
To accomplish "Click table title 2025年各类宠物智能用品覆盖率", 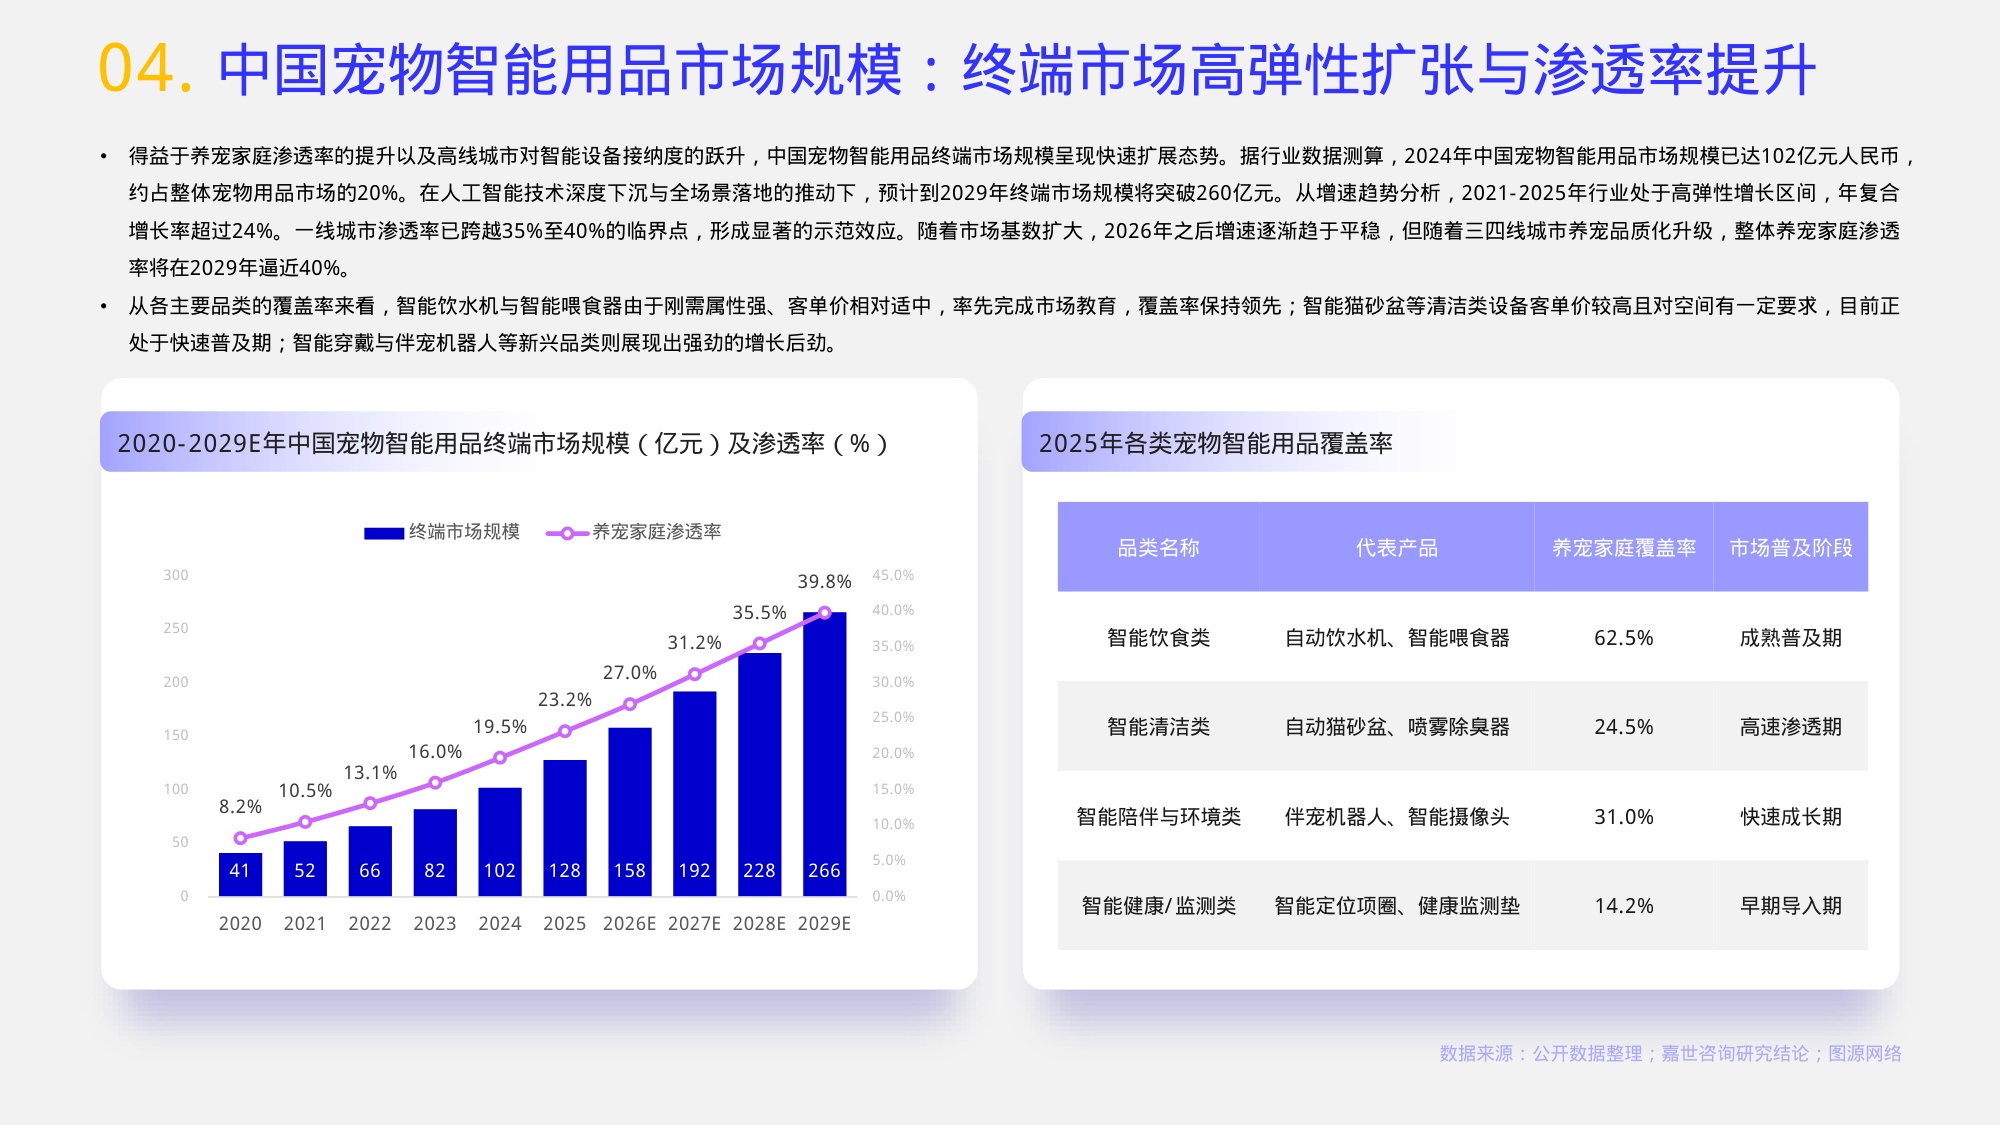I will click(x=1215, y=443).
